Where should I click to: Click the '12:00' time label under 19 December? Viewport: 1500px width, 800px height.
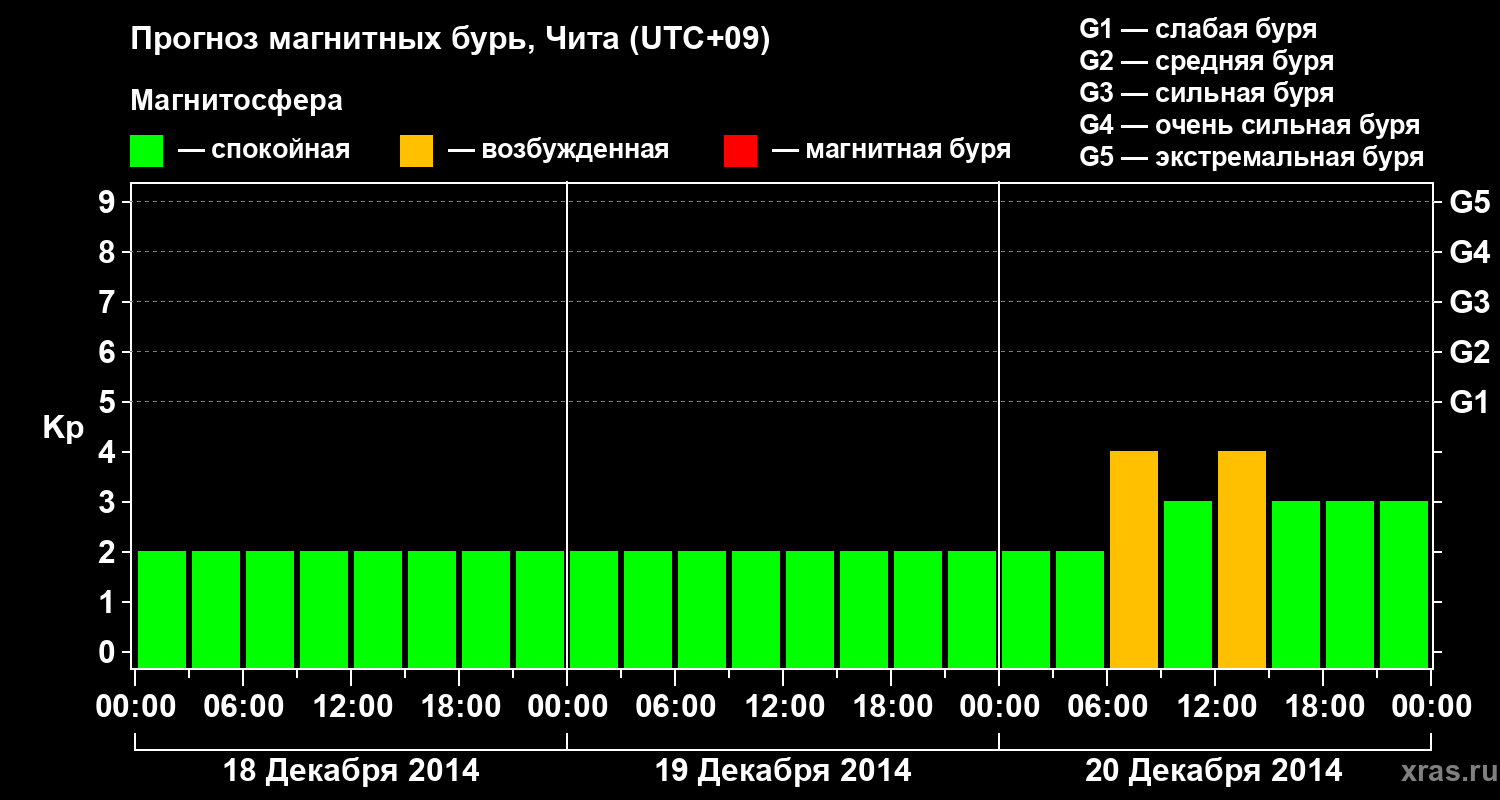coord(783,707)
